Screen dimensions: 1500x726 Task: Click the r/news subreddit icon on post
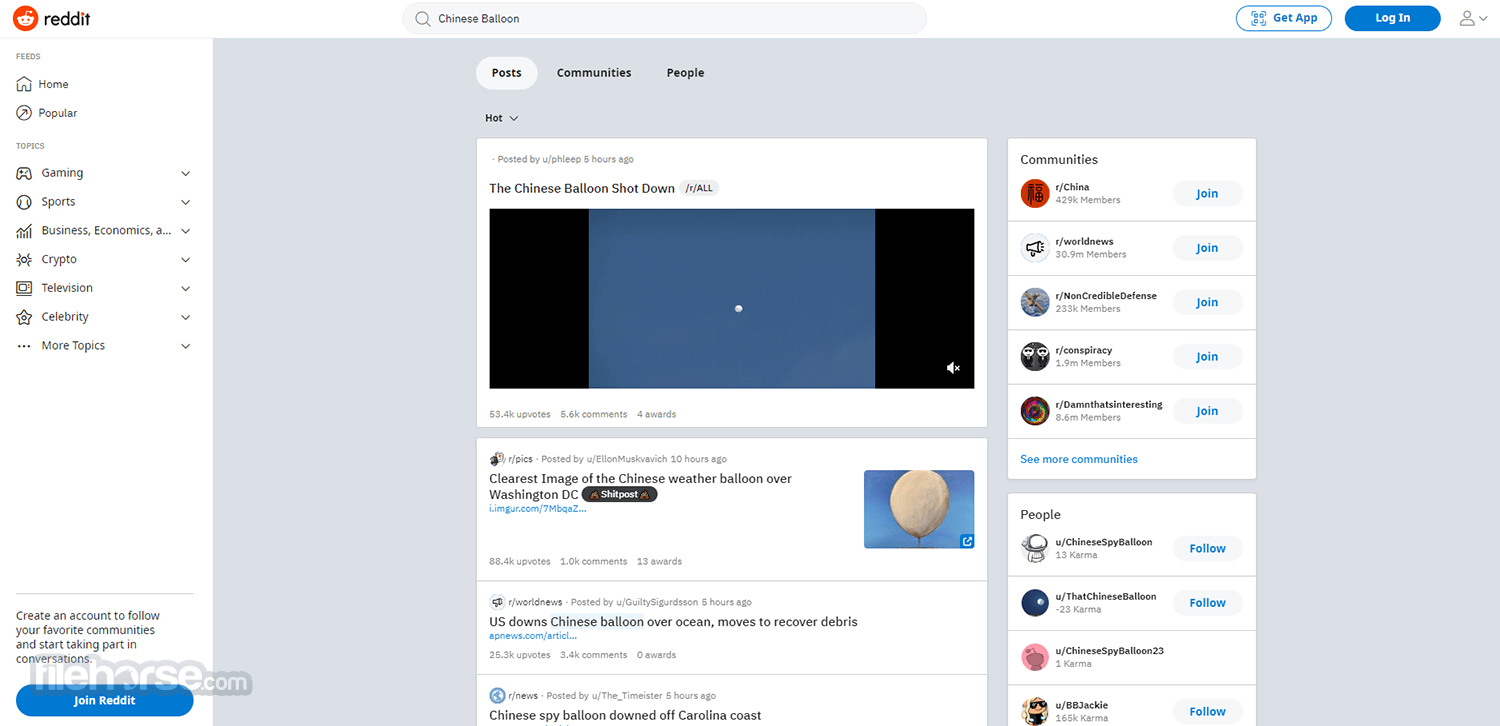pos(497,696)
